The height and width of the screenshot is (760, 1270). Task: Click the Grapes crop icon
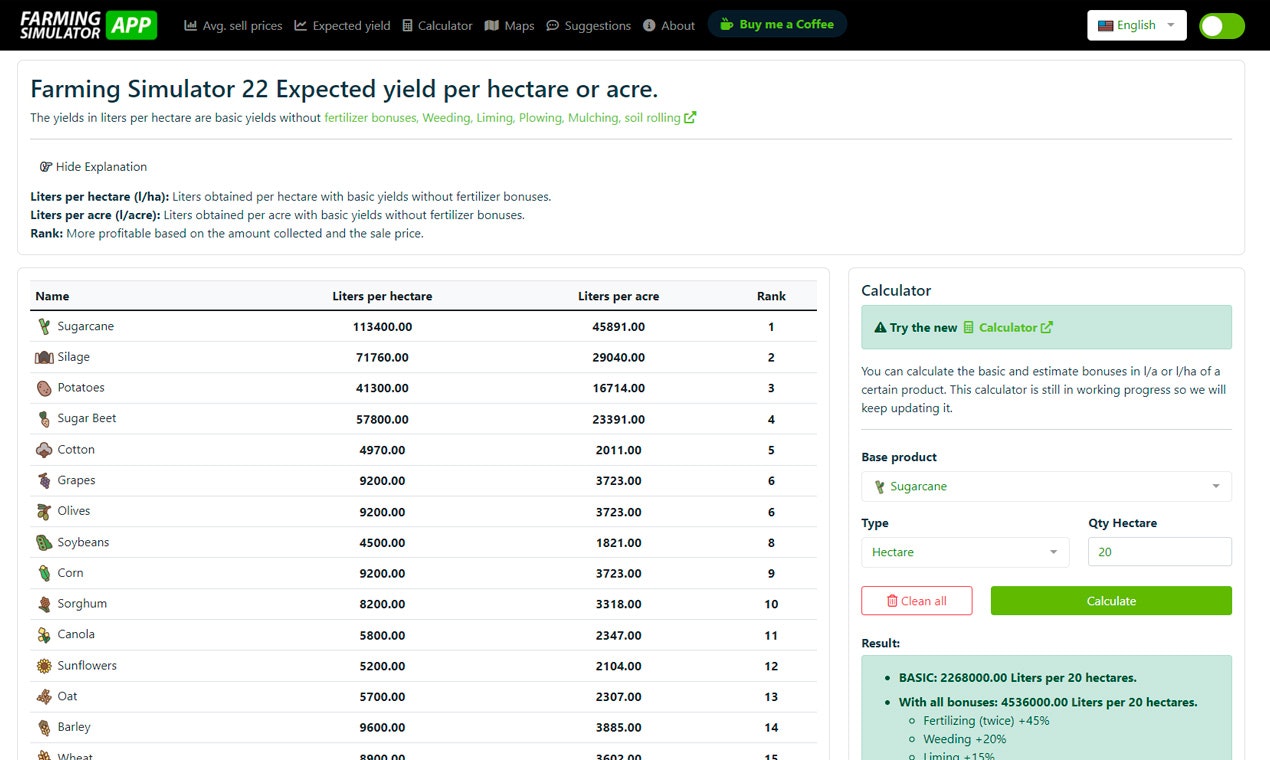44,481
